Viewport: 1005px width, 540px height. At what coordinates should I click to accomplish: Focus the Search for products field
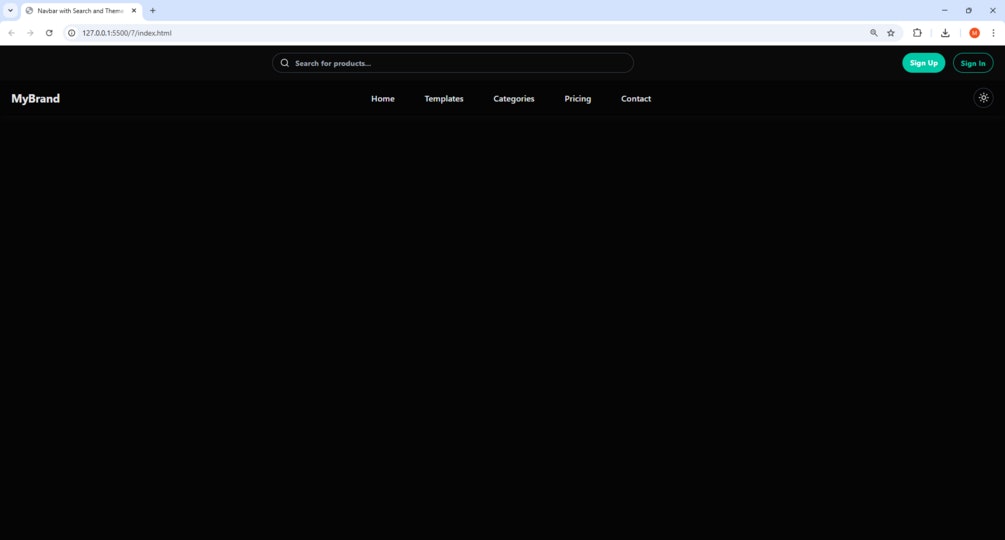click(x=453, y=63)
